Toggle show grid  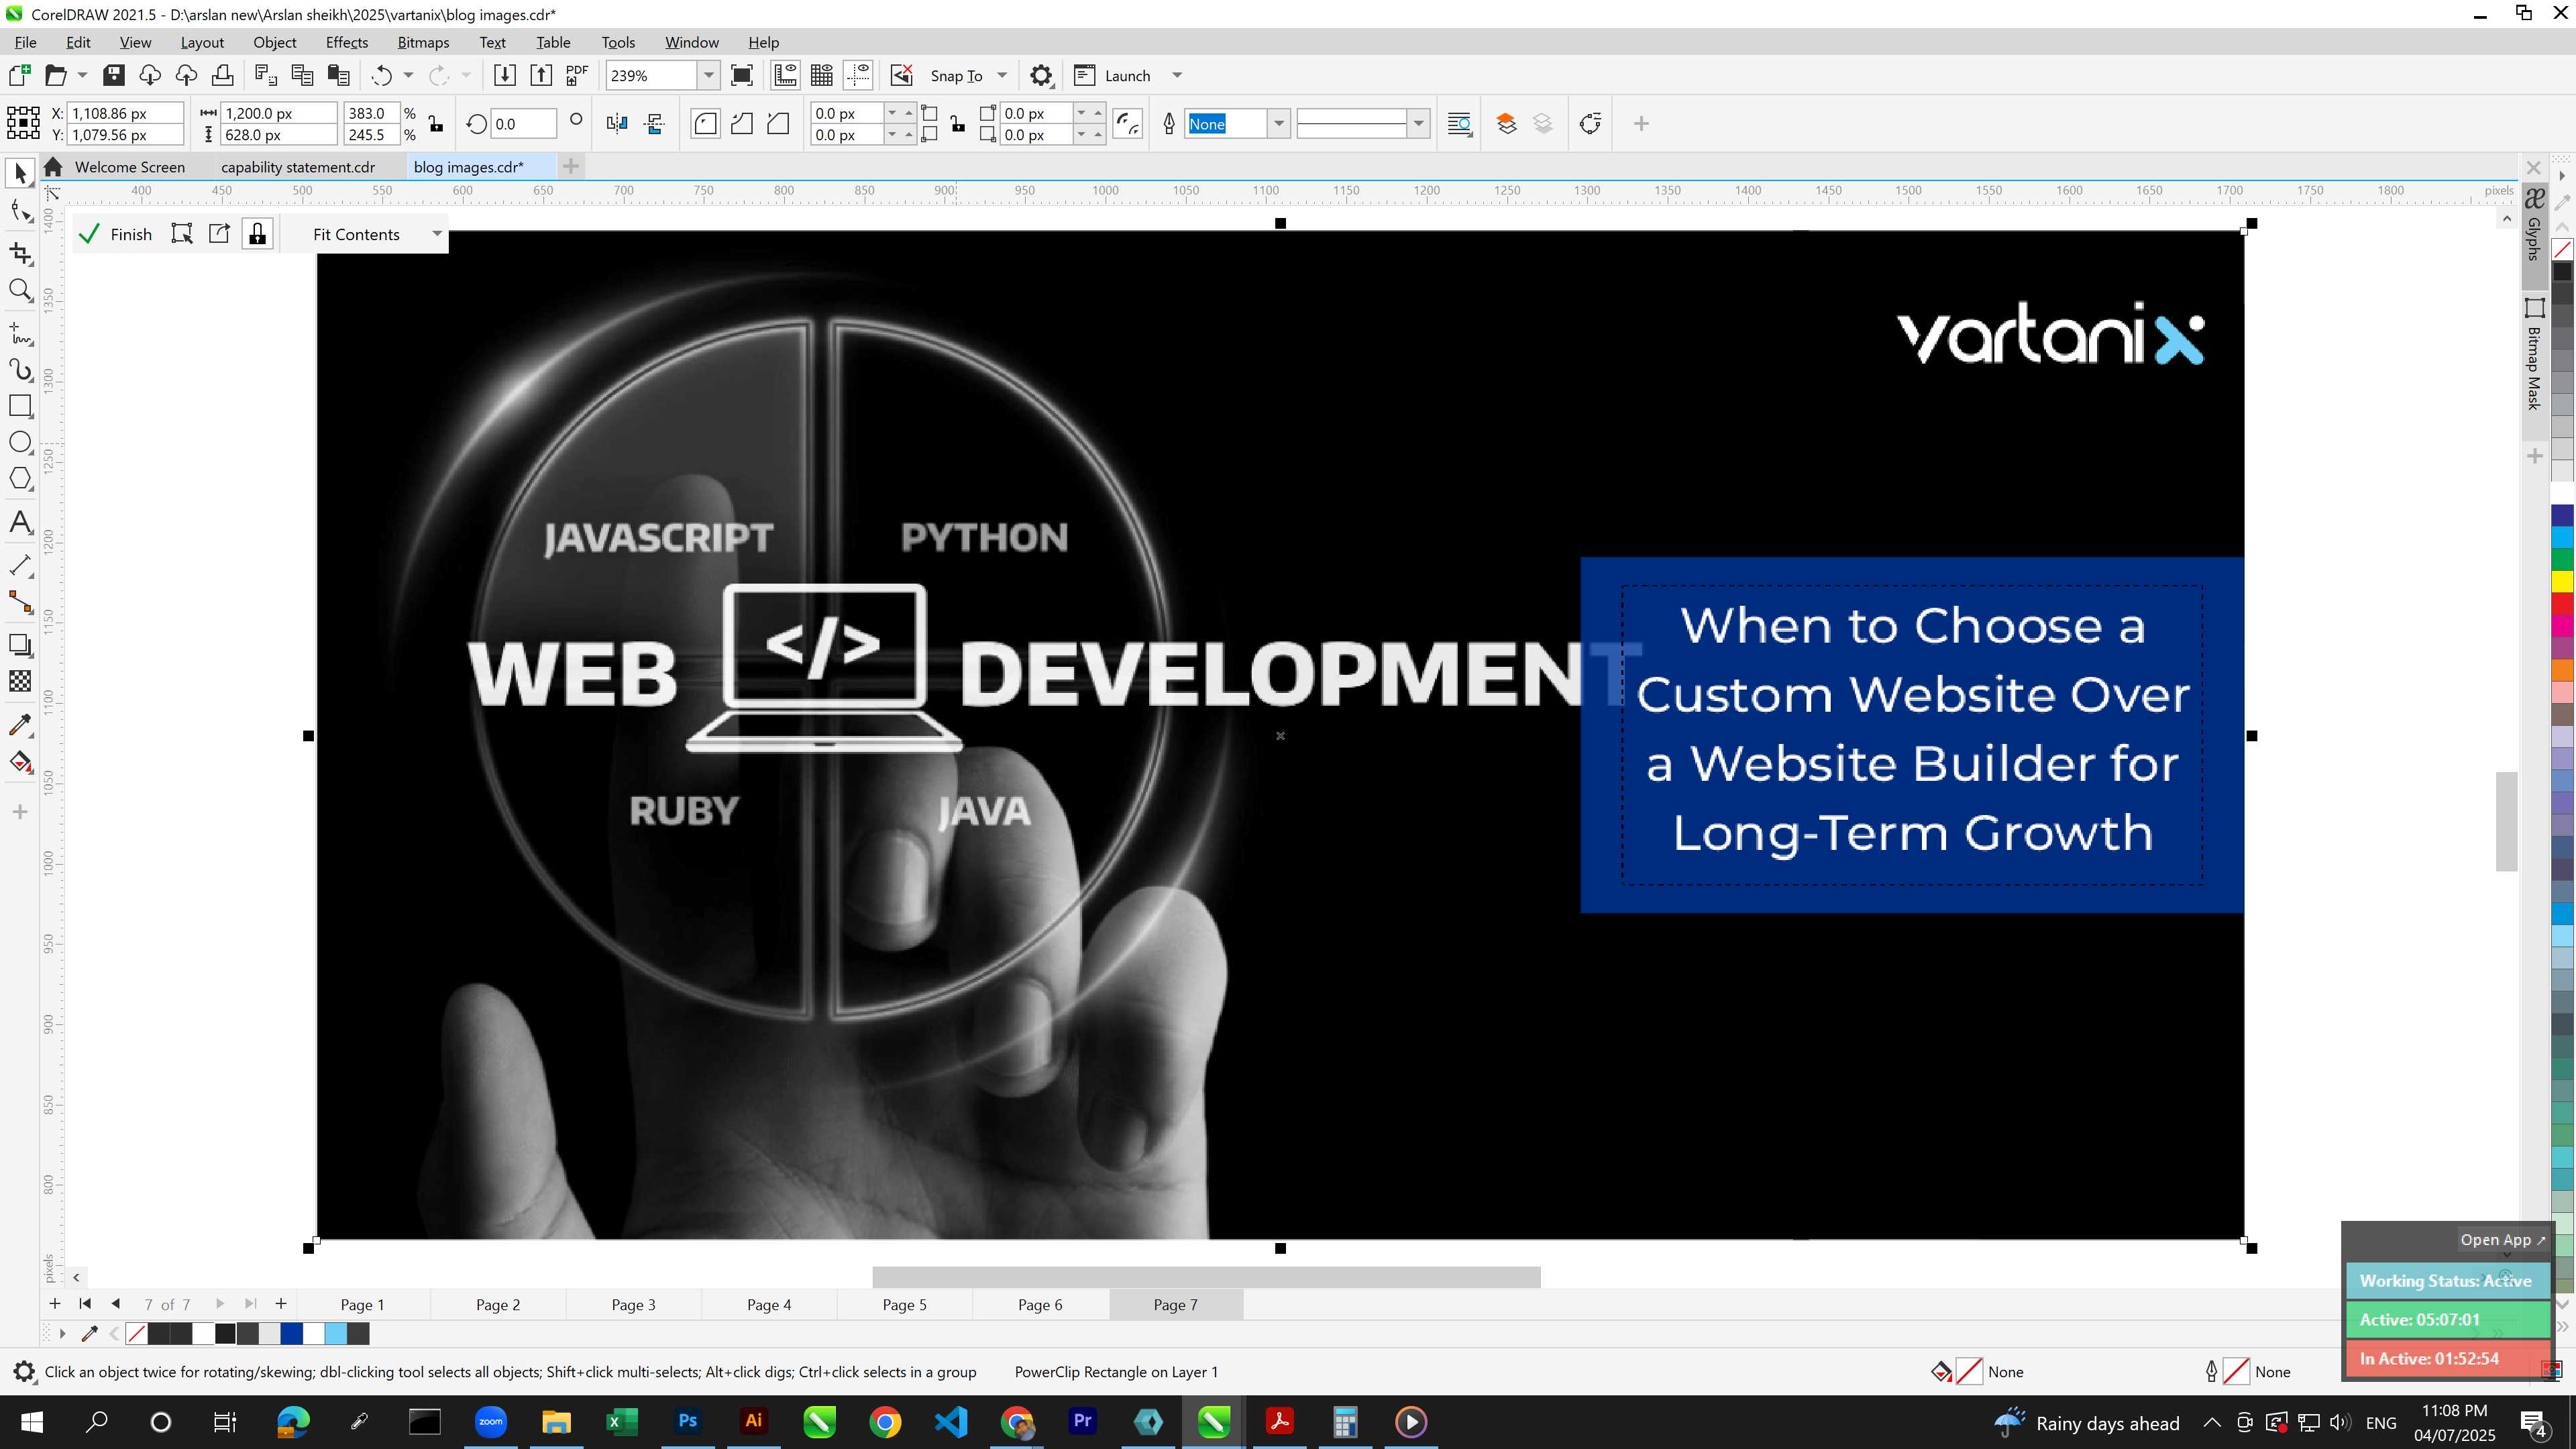tap(822, 75)
